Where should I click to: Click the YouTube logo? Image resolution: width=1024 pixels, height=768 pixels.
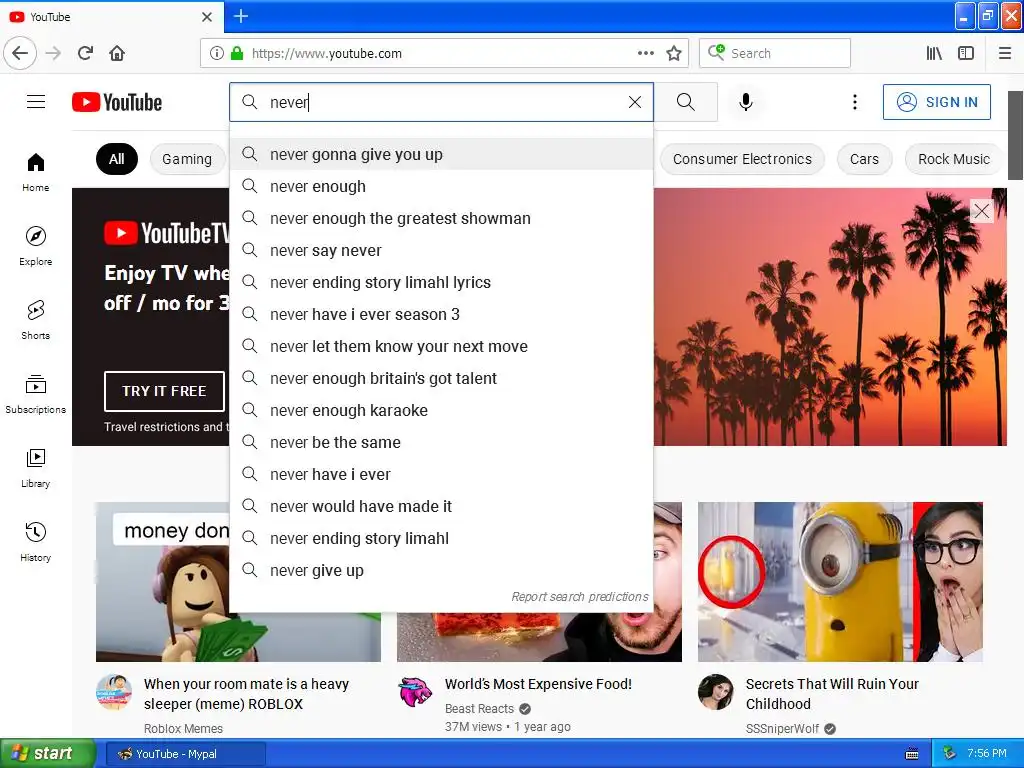click(117, 102)
